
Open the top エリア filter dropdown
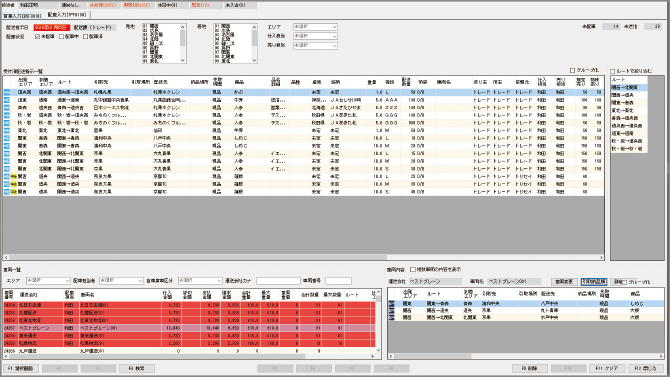(315, 27)
